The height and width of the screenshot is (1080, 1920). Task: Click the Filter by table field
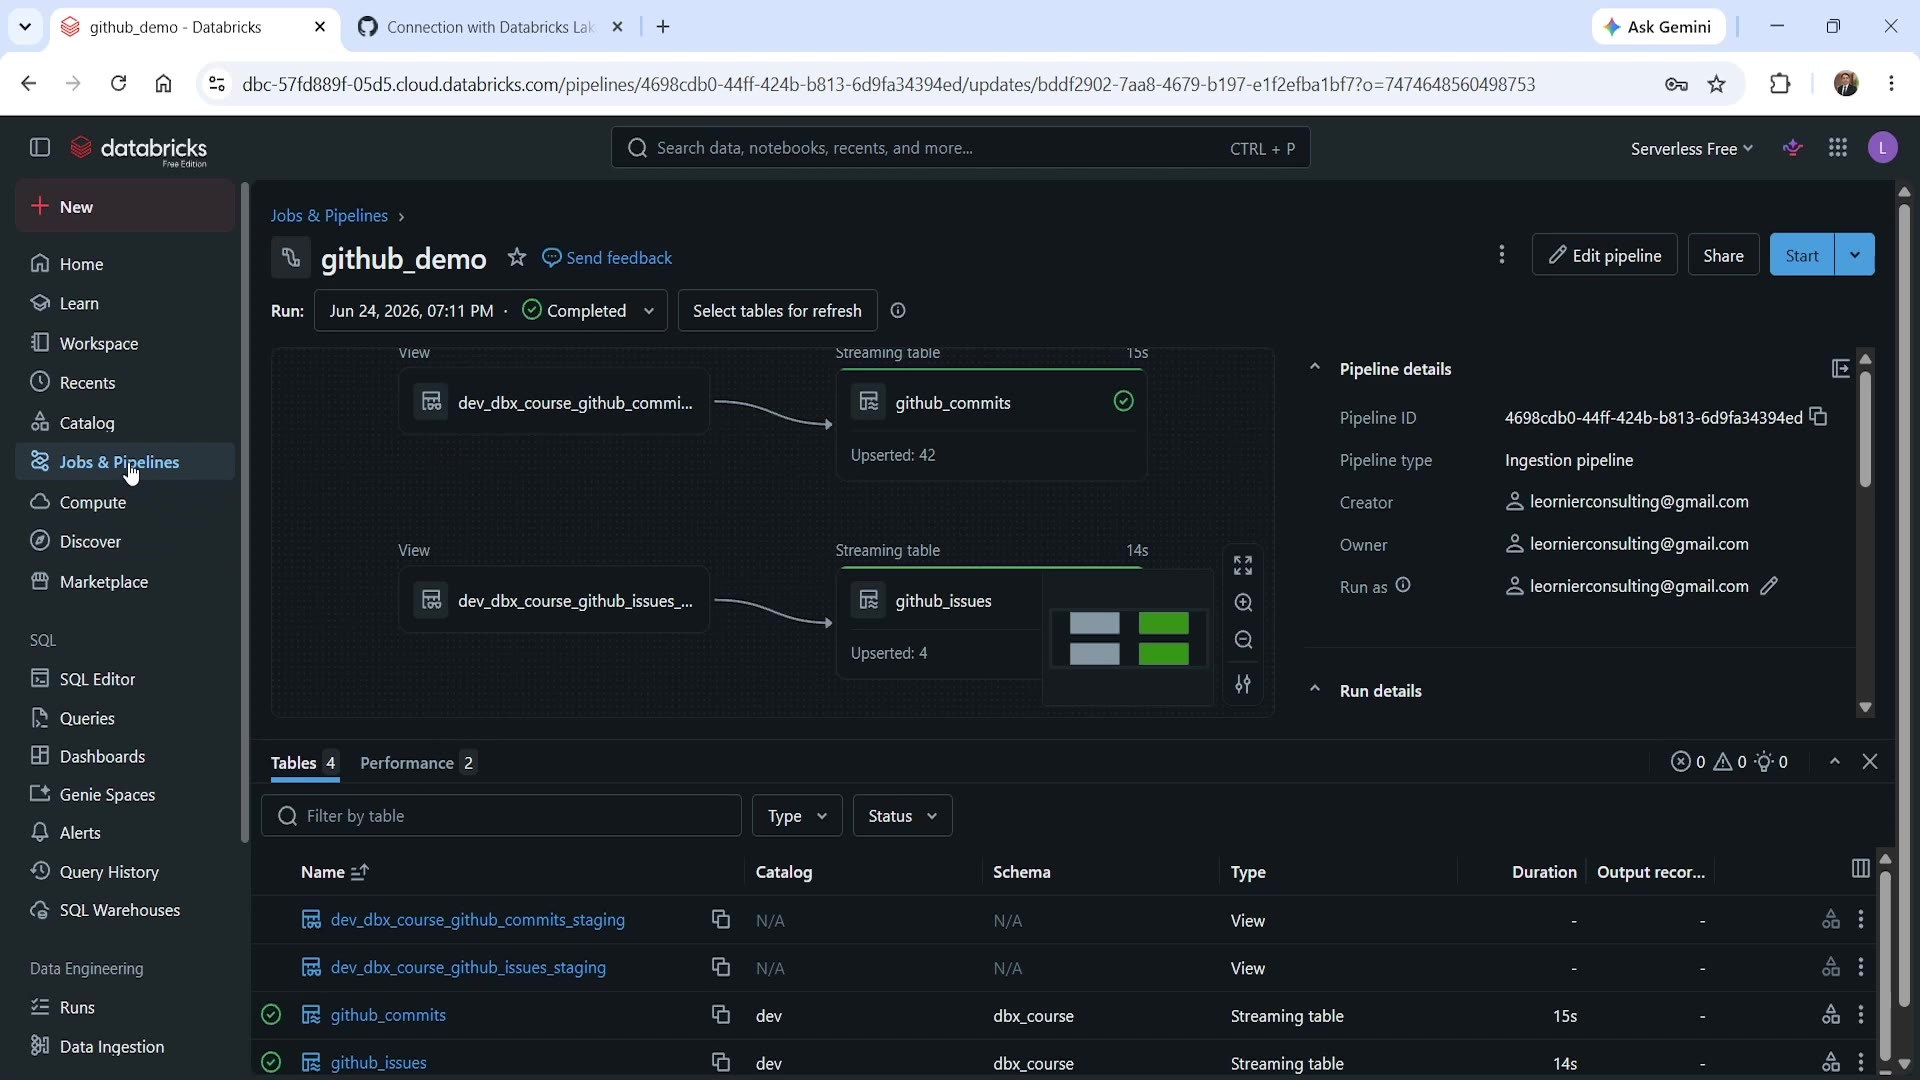click(x=501, y=816)
